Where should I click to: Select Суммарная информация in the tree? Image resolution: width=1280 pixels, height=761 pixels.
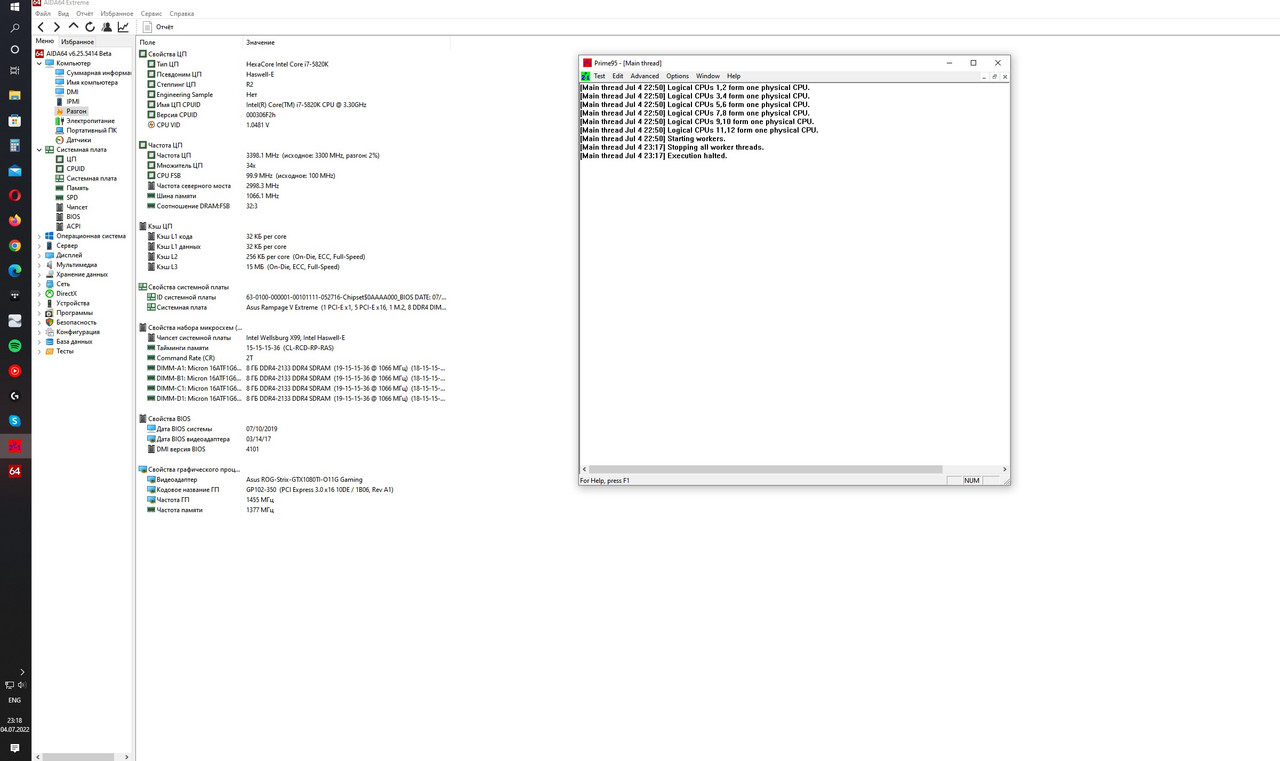(x=98, y=73)
